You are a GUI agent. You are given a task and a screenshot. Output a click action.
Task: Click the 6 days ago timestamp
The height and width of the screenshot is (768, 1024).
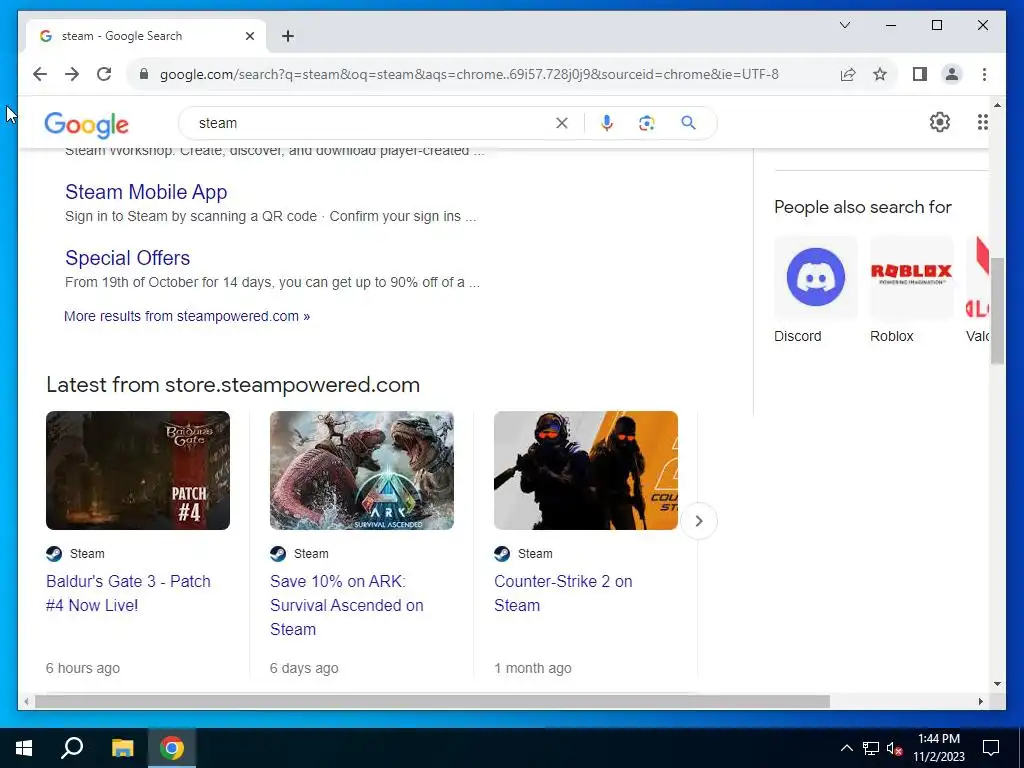click(304, 668)
